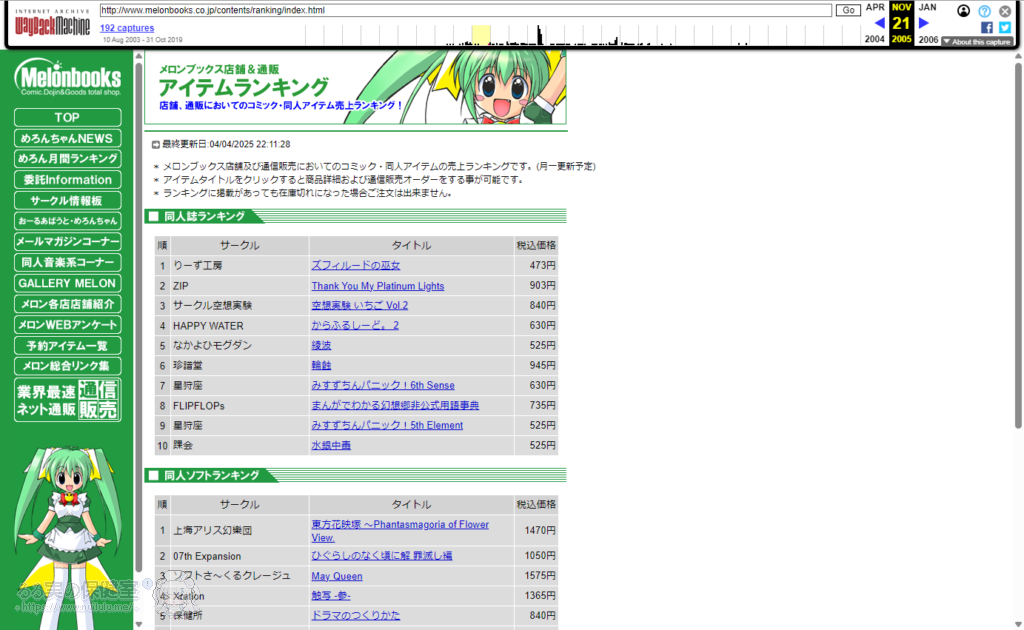Viewport: 1024px width, 630px height.
Task: Share this capture on Facebook
Action: click(x=986, y=28)
